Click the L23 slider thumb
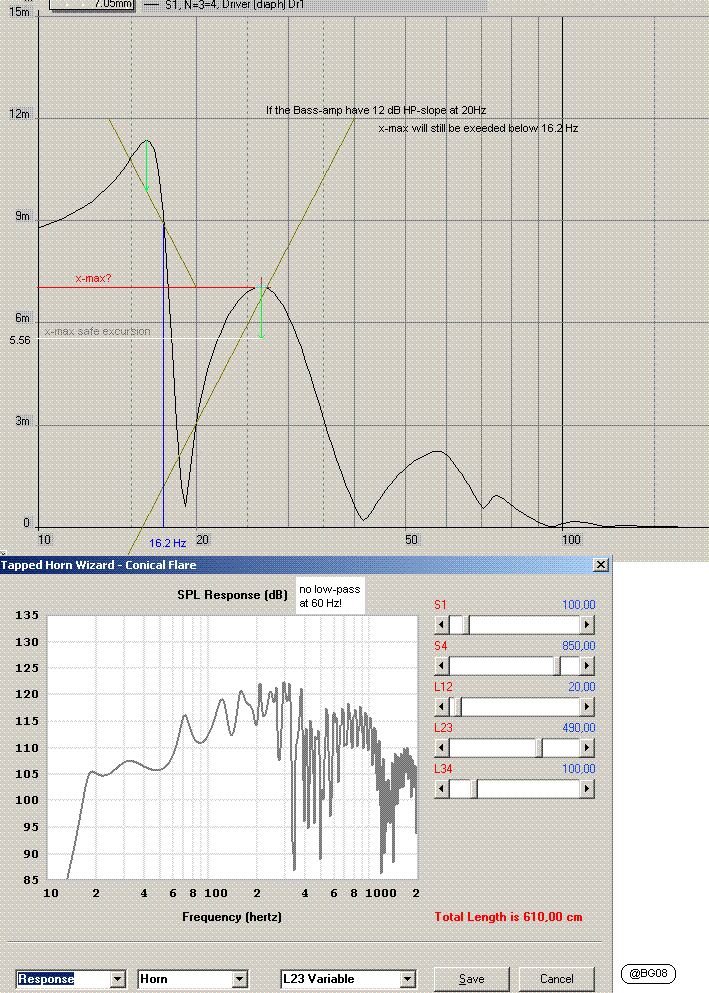This screenshot has height=993, width=709. tap(540, 748)
